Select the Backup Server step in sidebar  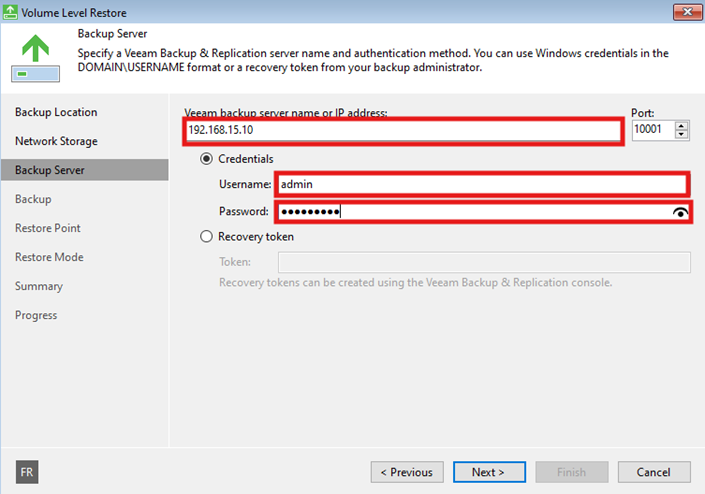click(50, 170)
